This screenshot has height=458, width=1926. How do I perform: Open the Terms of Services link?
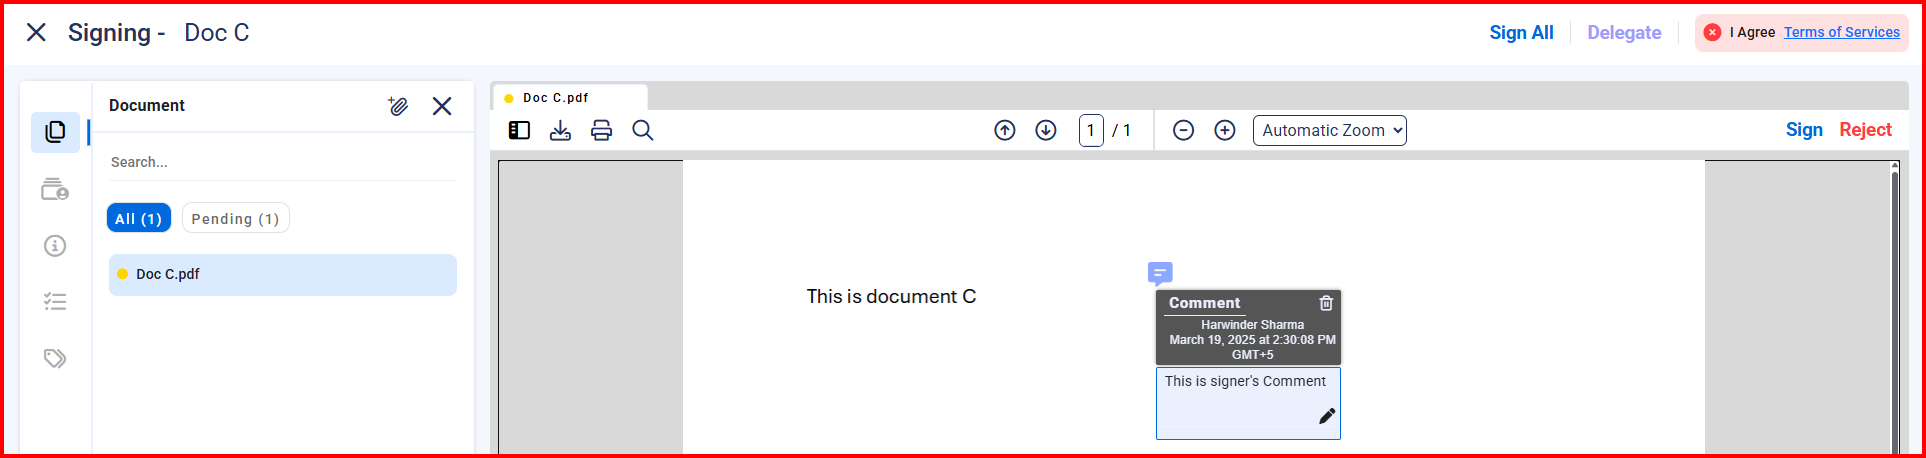1841,32
